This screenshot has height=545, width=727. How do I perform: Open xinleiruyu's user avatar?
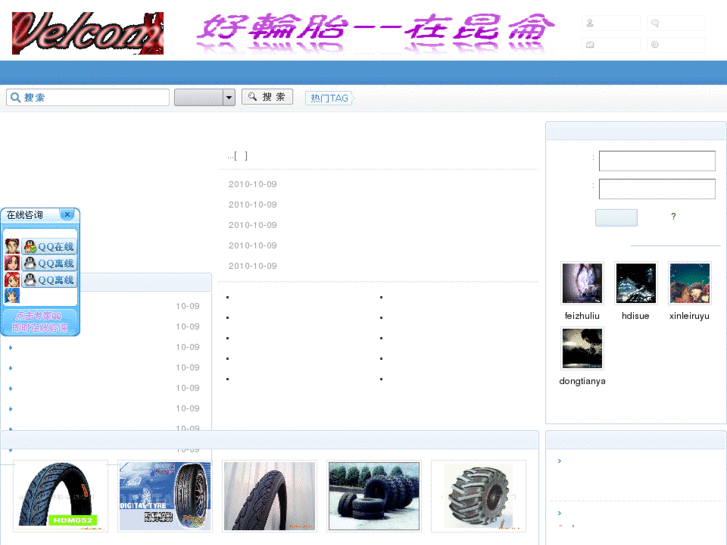689,283
